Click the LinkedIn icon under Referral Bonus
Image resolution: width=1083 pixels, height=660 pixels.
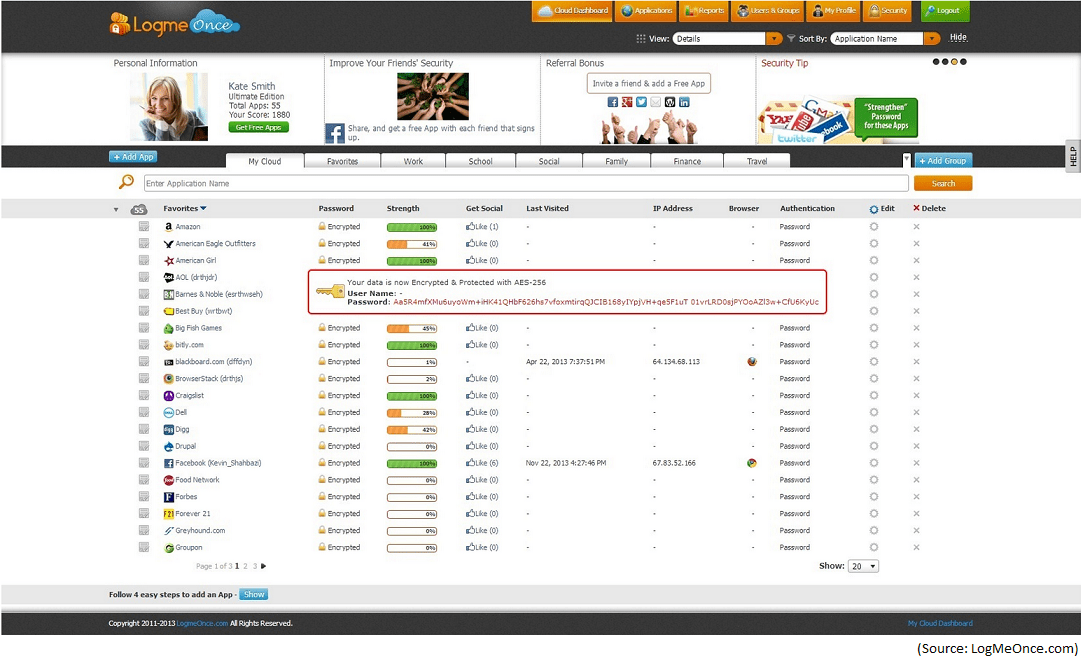(x=684, y=102)
